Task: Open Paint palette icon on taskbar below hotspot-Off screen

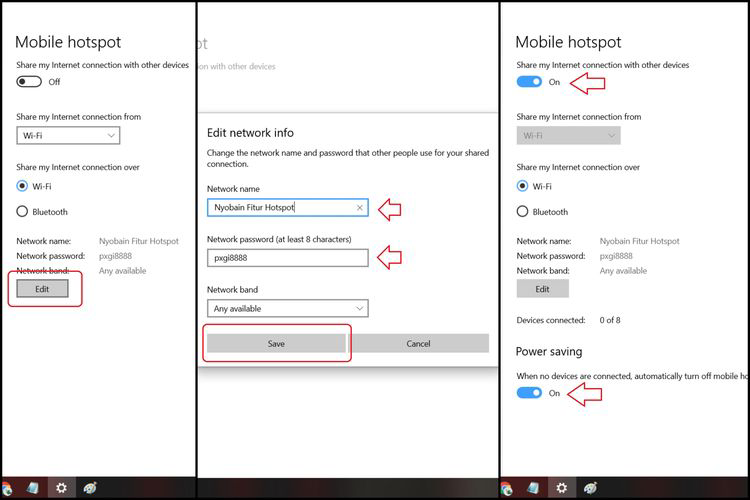Action: click(x=90, y=488)
